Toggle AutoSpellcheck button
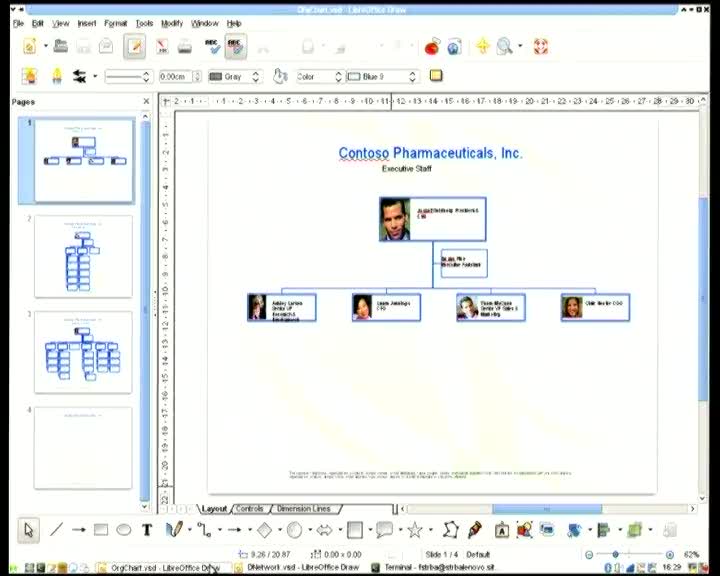Viewport: 720px width, 576px height. click(x=236, y=46)
